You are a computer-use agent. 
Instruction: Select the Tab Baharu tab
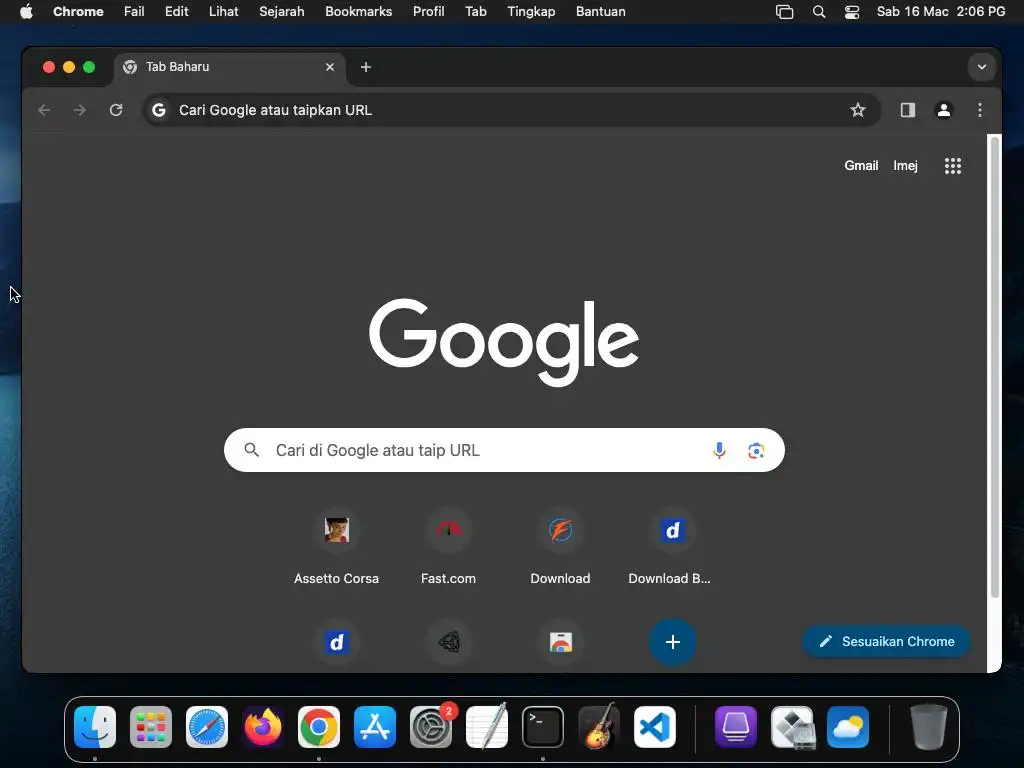point(230,67)
